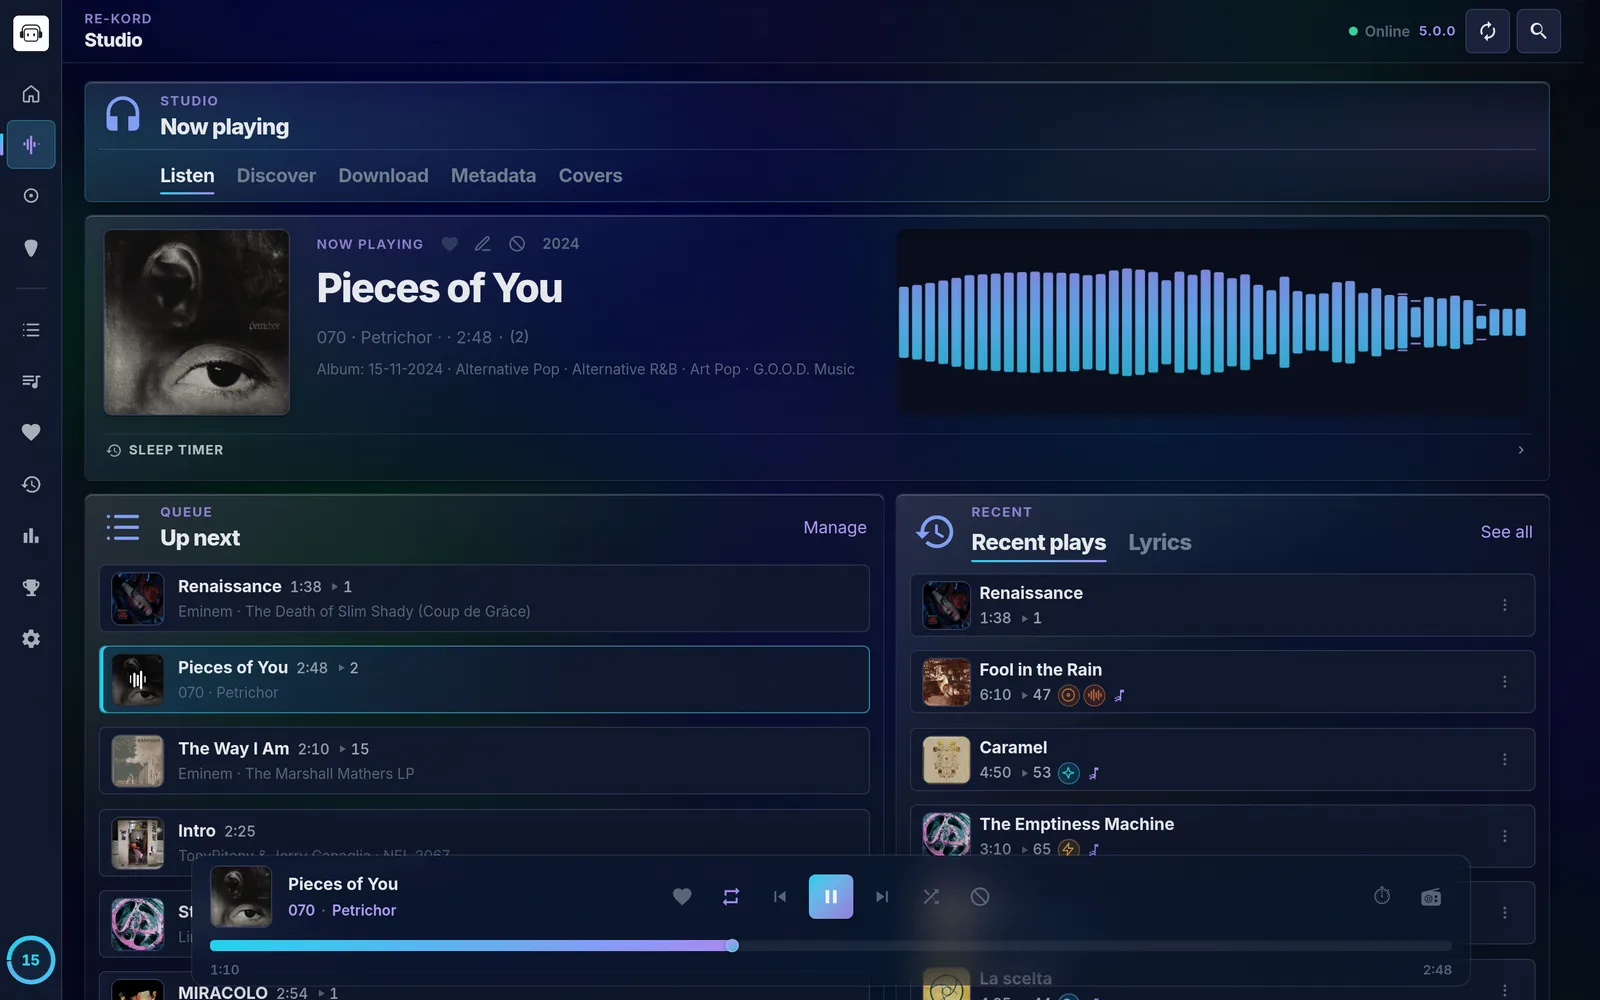Open more options for Caramel
Screen dimensions: 1600x1000
coord(1504,760)
